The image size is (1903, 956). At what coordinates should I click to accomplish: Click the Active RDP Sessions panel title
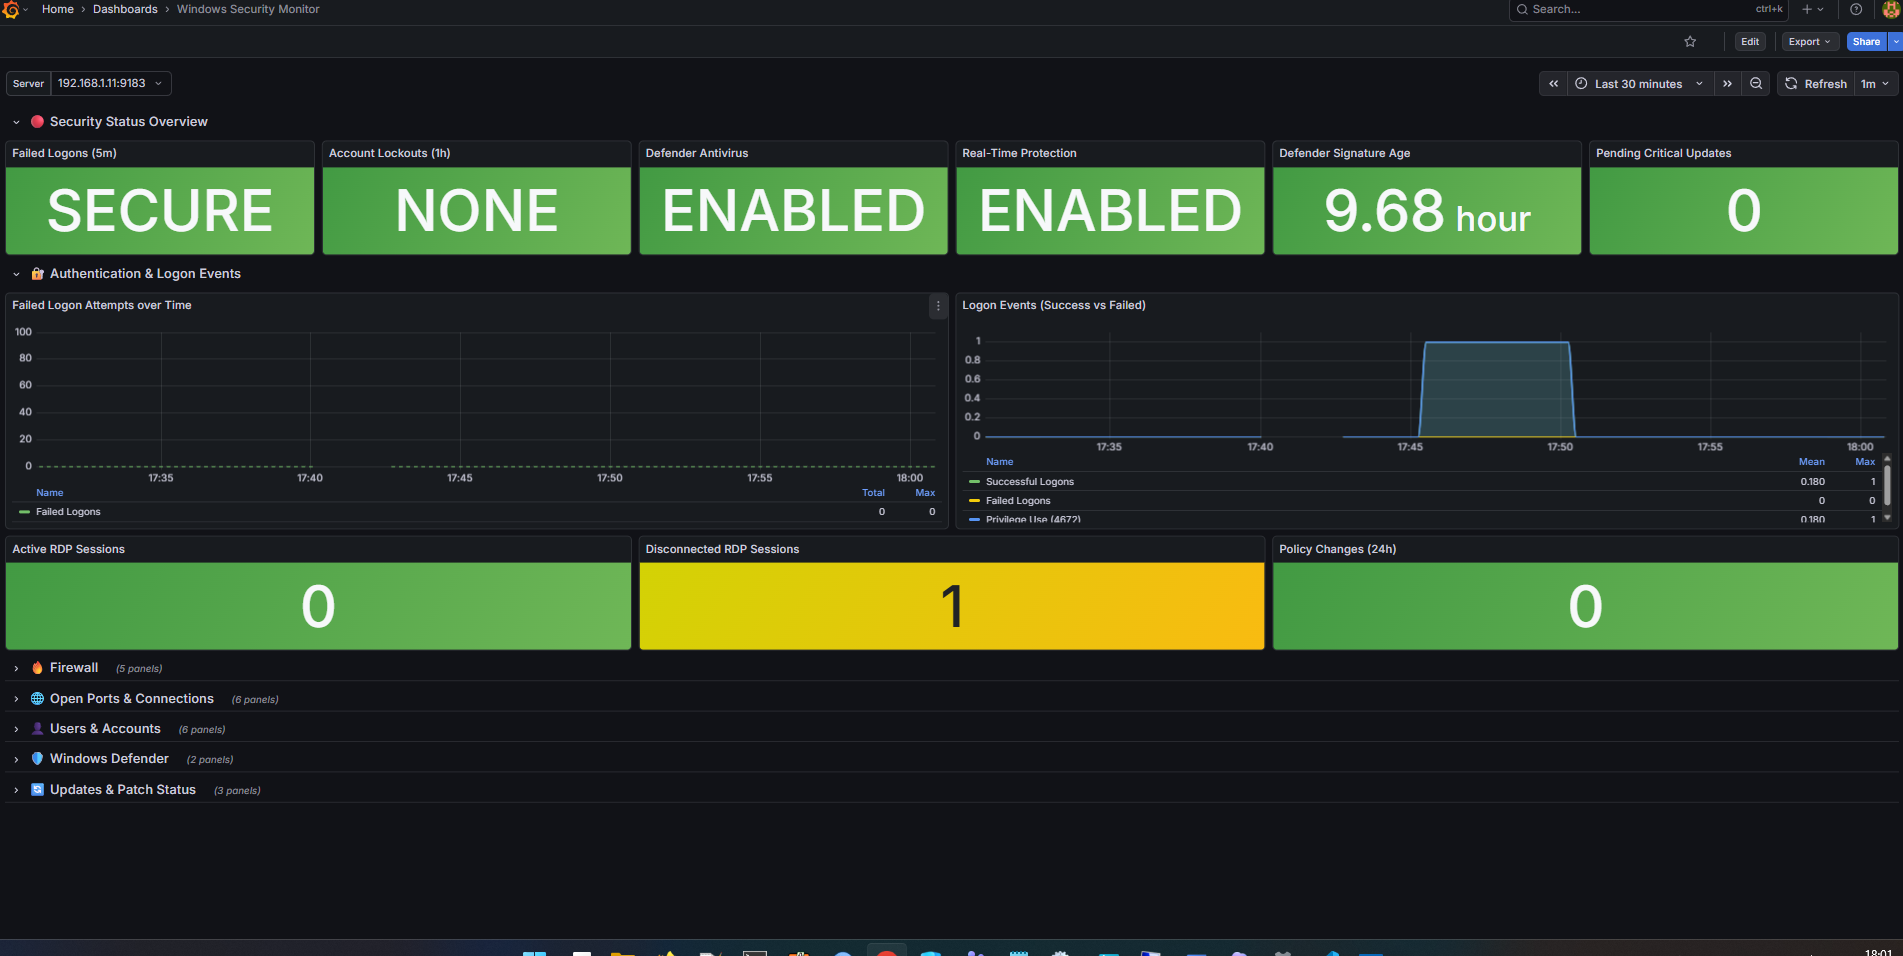pos(68,549)
